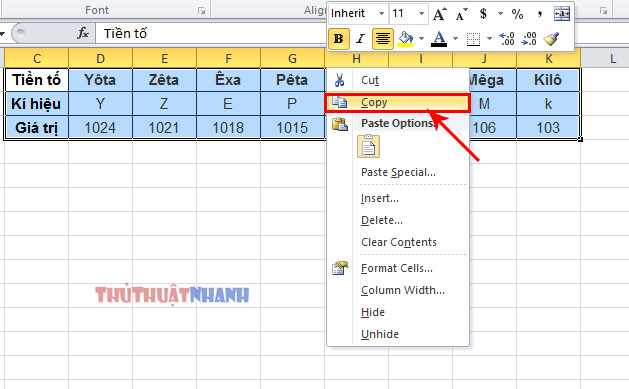
Task: Click Decrease Decimal icon
Action: point(529,39)
